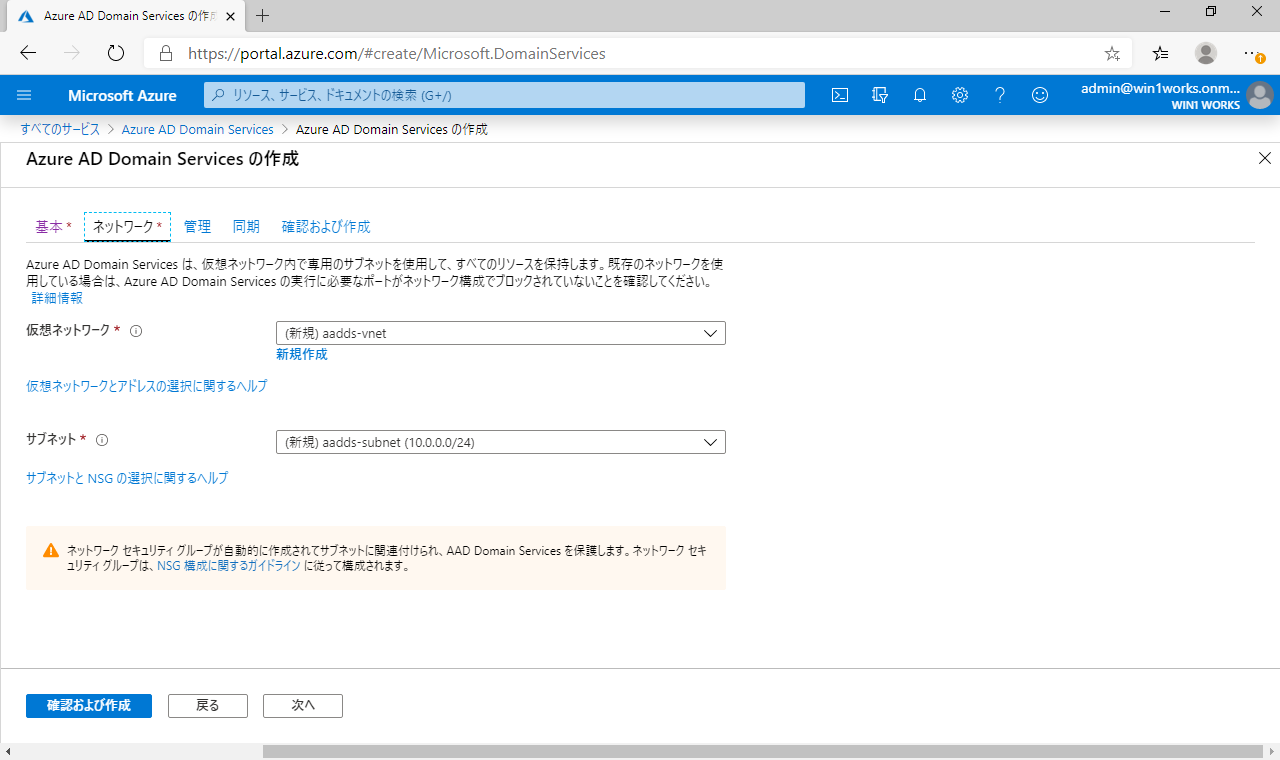
Task: Open NSG 構成に関するガイドライン link
Action: (229, 565)
